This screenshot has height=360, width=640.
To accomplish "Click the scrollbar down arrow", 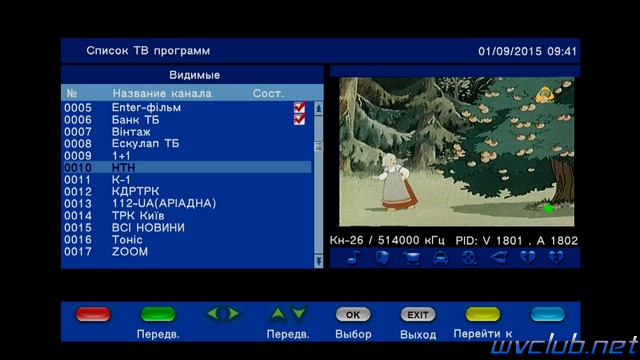I will tap(318, 260).
